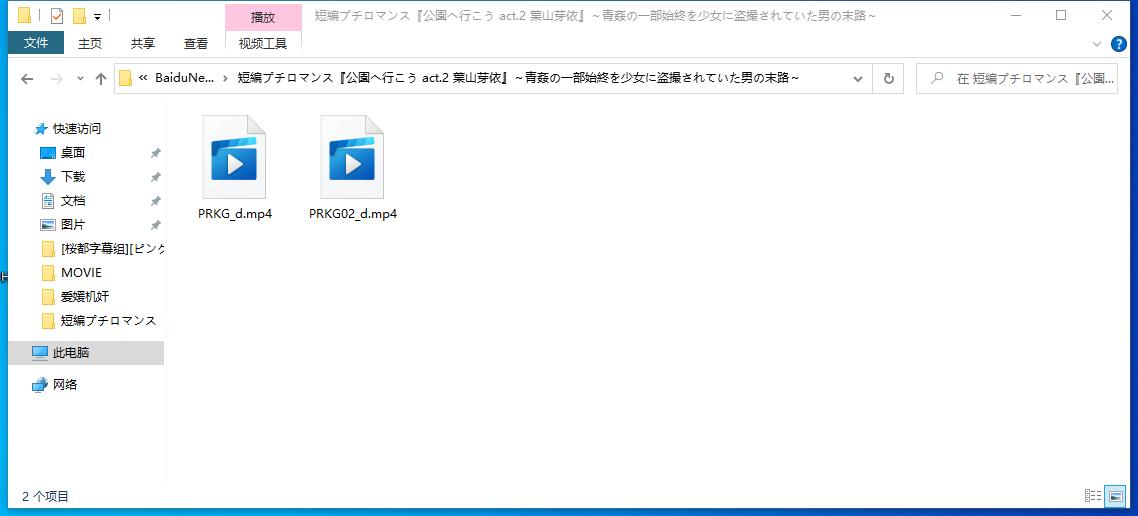Open the 文件 menu tab
The width and height of the screenshot is (1138, 516).
click(x=36, y=44)
